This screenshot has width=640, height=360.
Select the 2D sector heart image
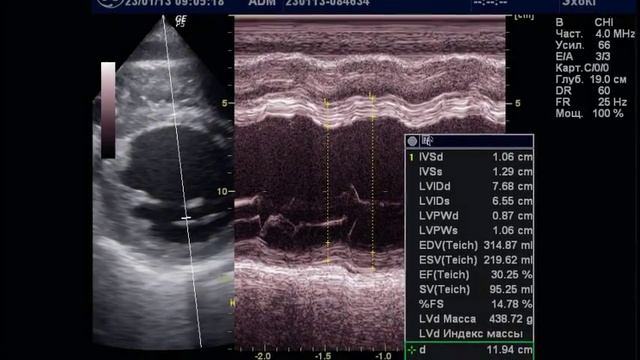[x=163, y=182]
